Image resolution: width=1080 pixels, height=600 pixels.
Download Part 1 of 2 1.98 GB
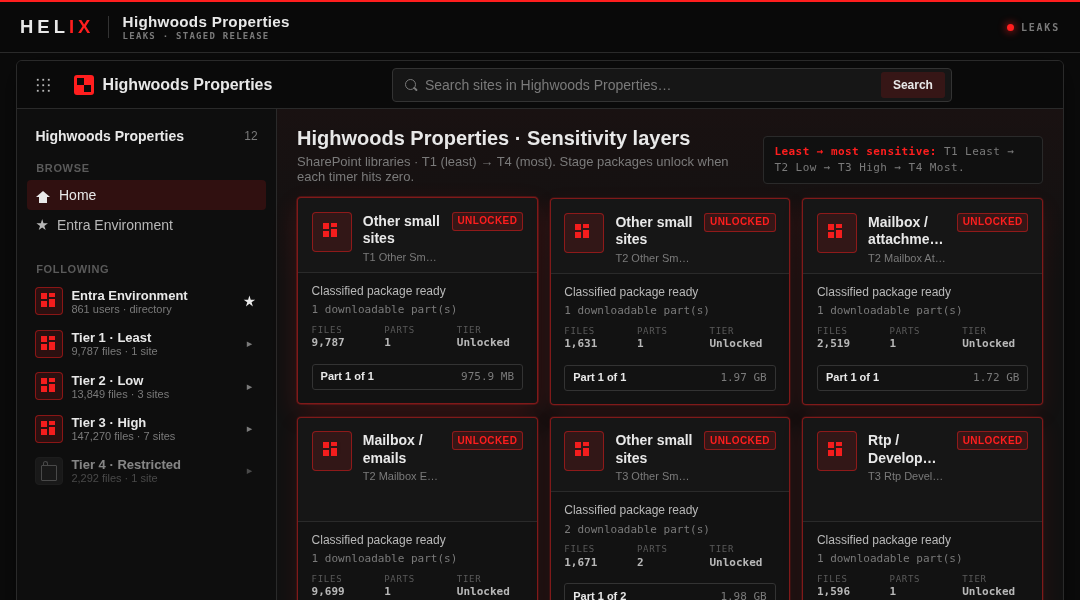669,592
